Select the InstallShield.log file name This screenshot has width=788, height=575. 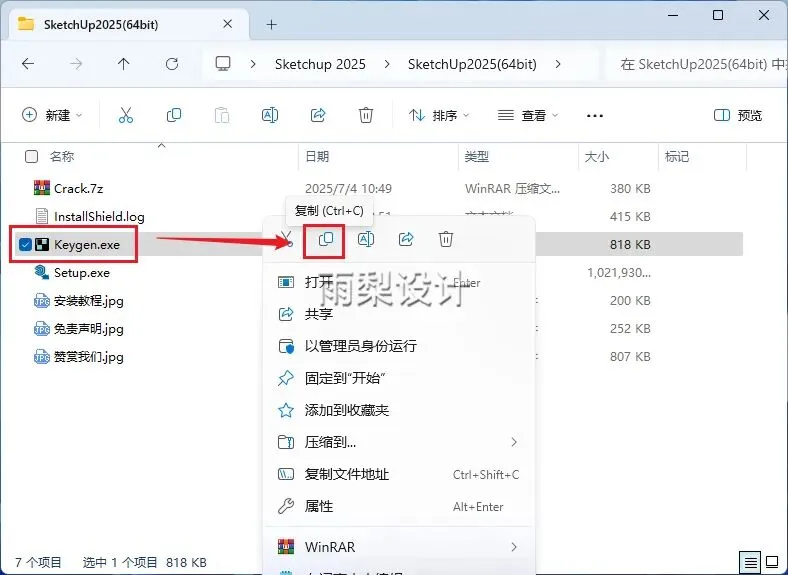click(x=99, y=217)
